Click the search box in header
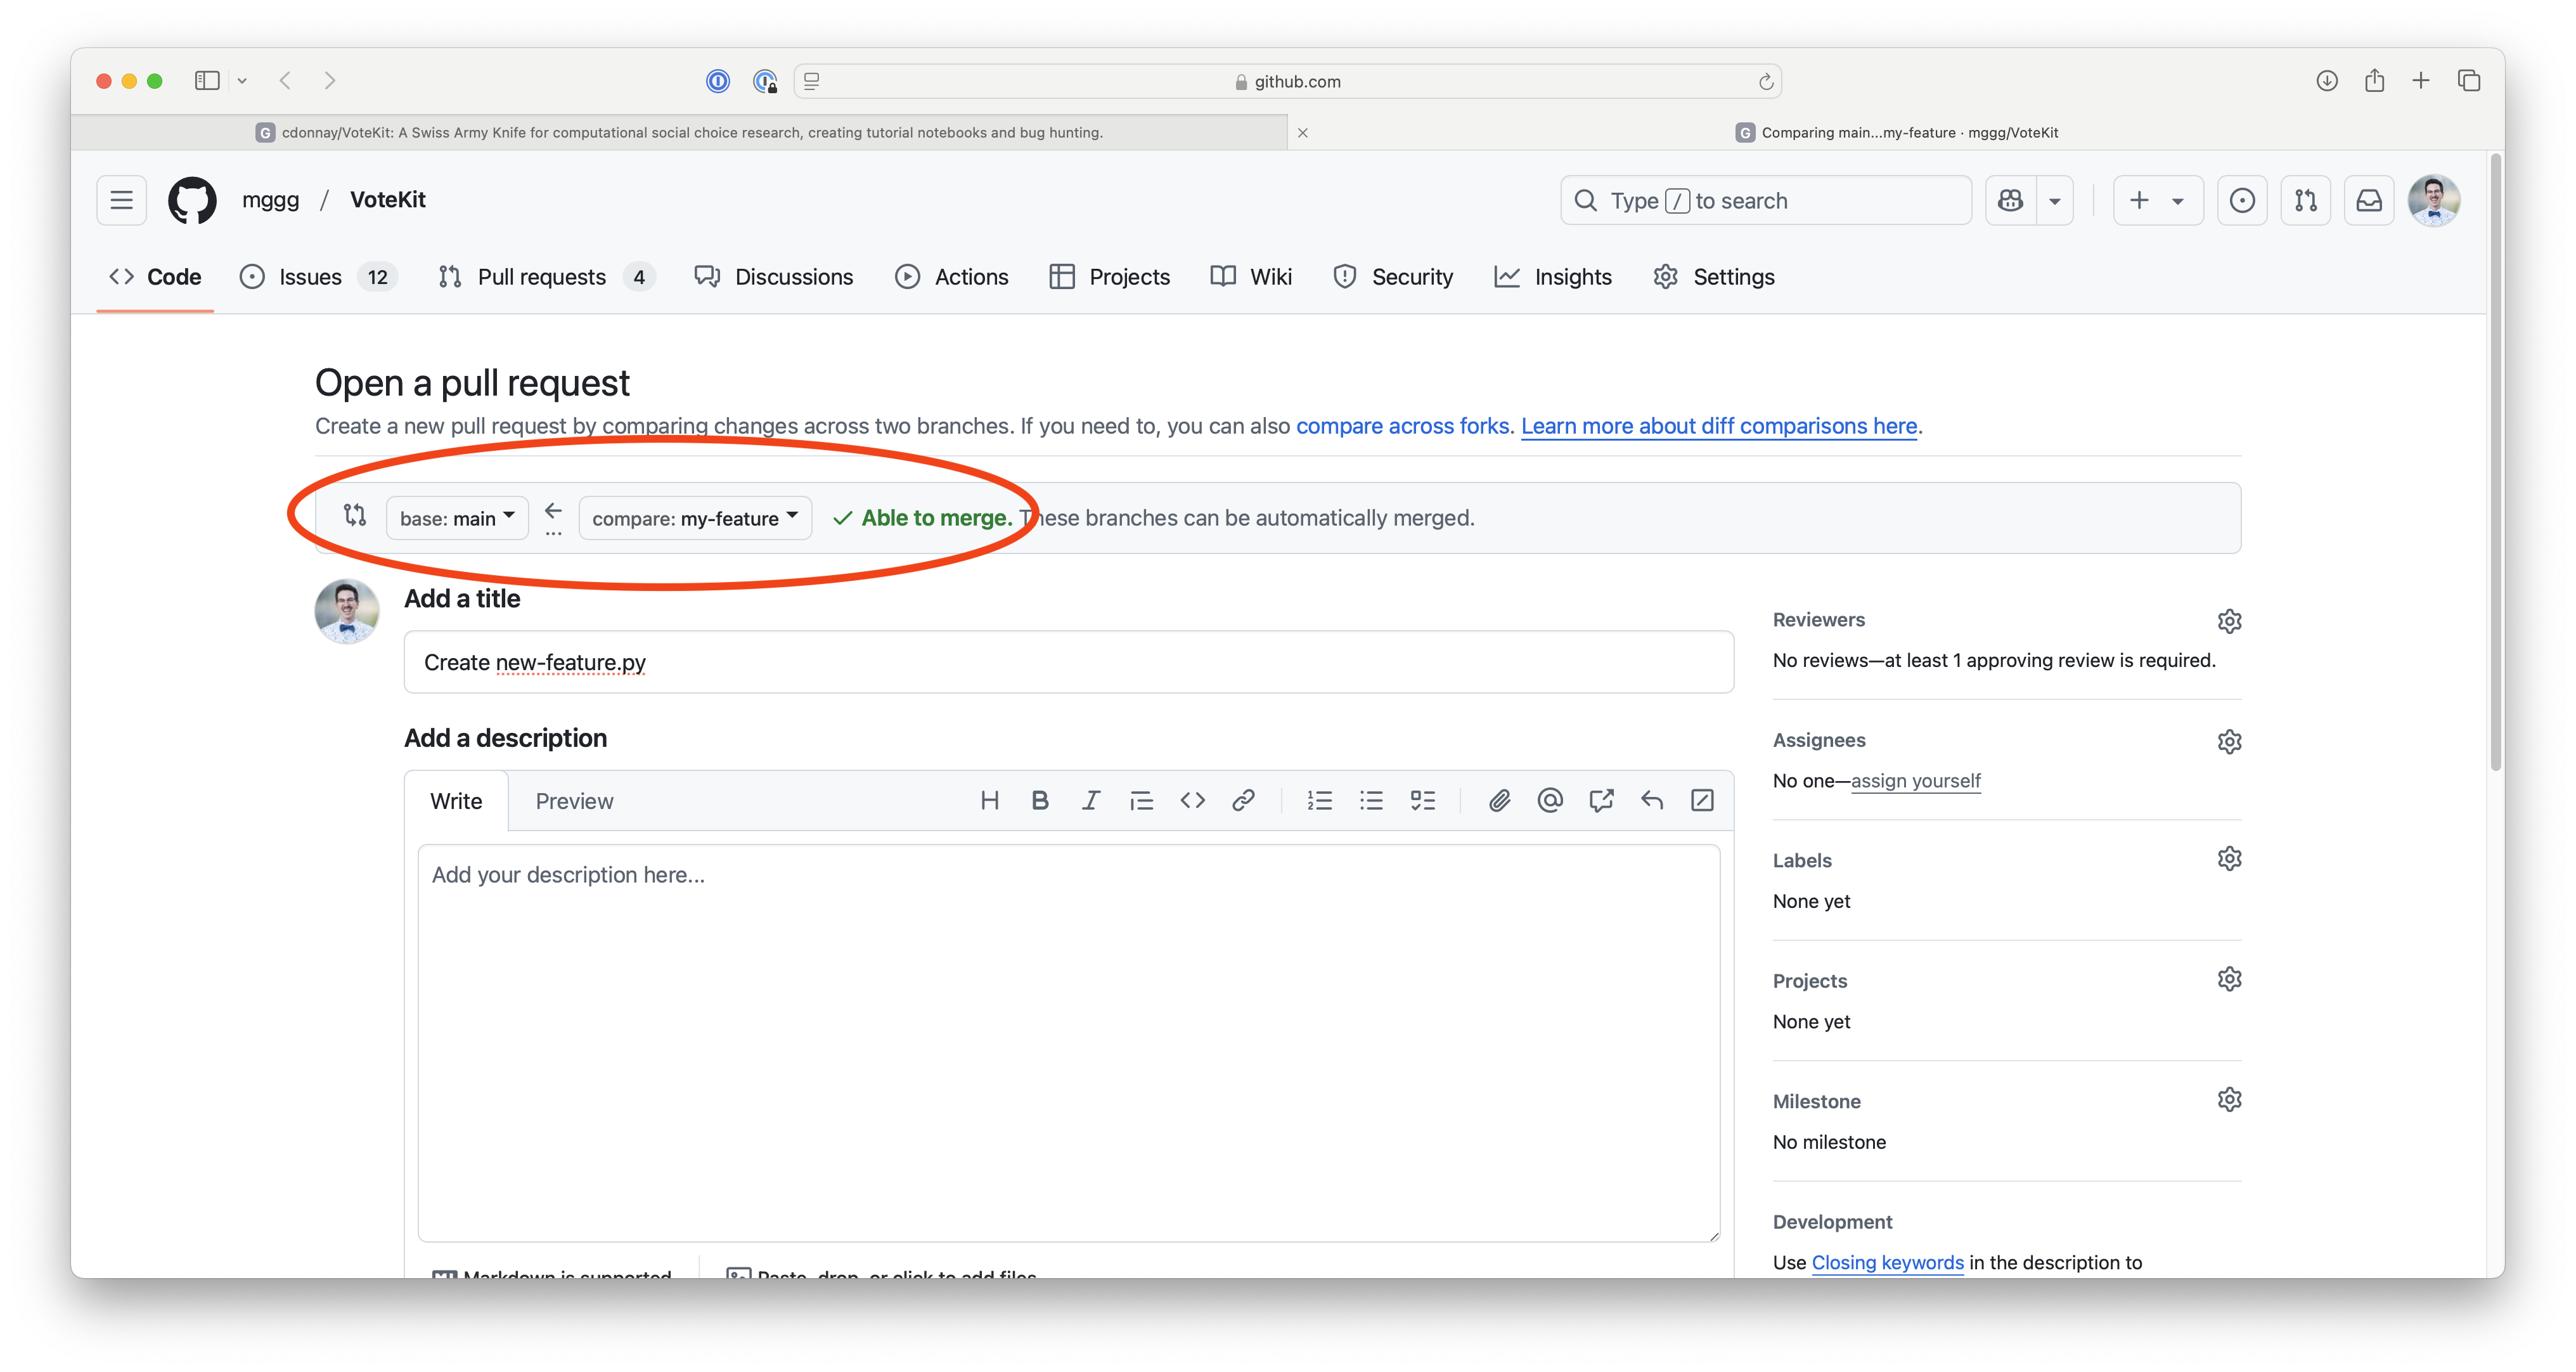This screenshot has height=1372, width=2576. (1766, 200)
